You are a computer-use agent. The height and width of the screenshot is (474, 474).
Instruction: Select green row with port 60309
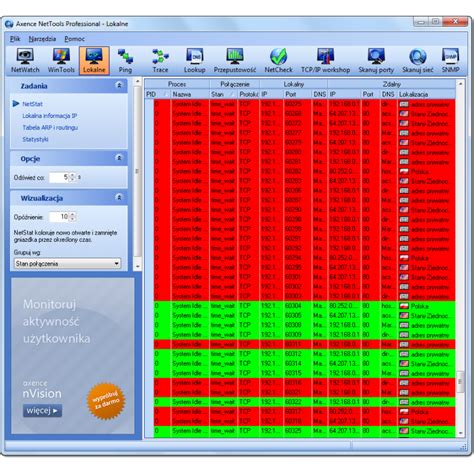point(304,334)
